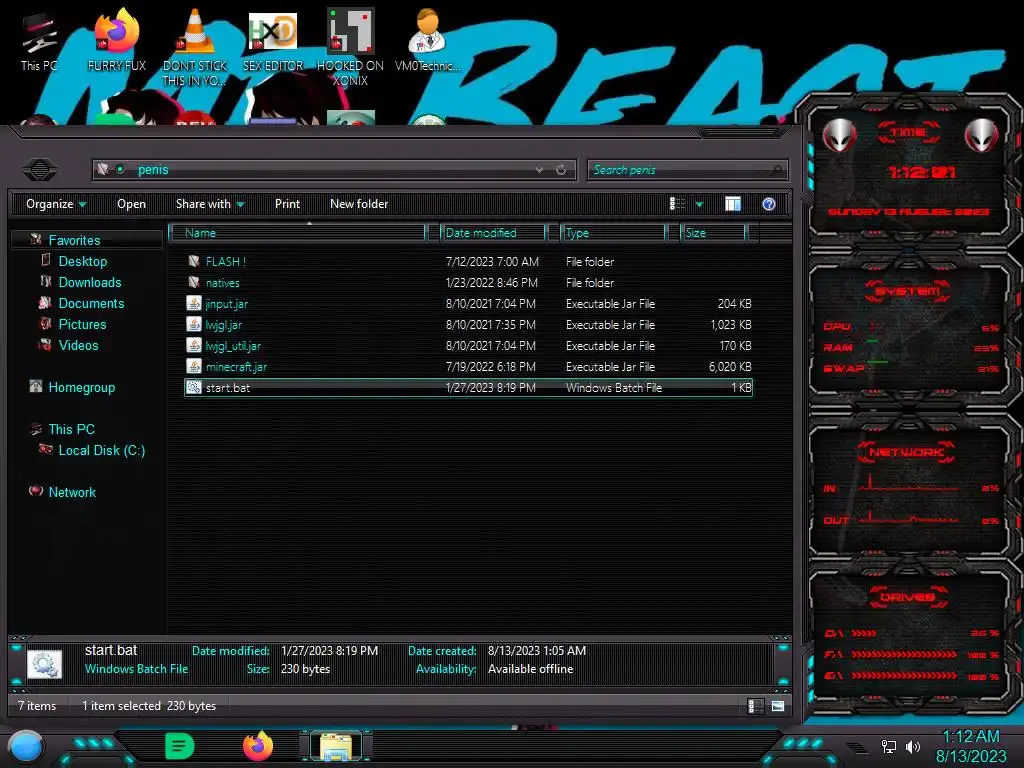Expand the Share with dropdown arrow

click(240, 204)
